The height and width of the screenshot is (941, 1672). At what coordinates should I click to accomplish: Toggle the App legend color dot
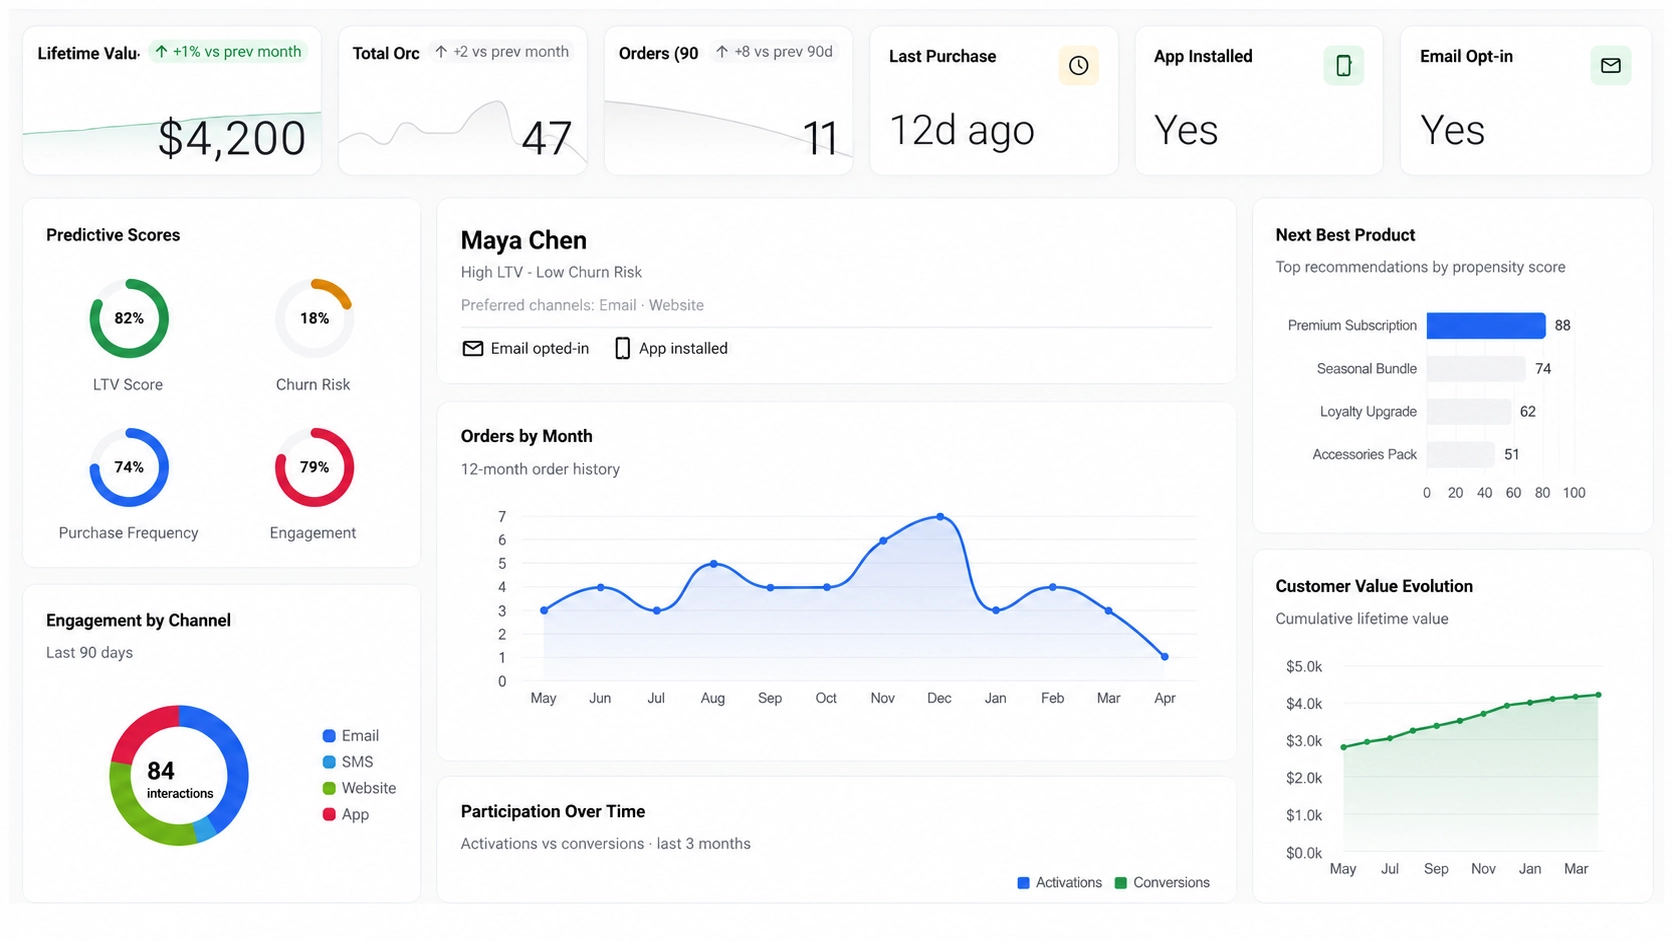coord(329,814)
